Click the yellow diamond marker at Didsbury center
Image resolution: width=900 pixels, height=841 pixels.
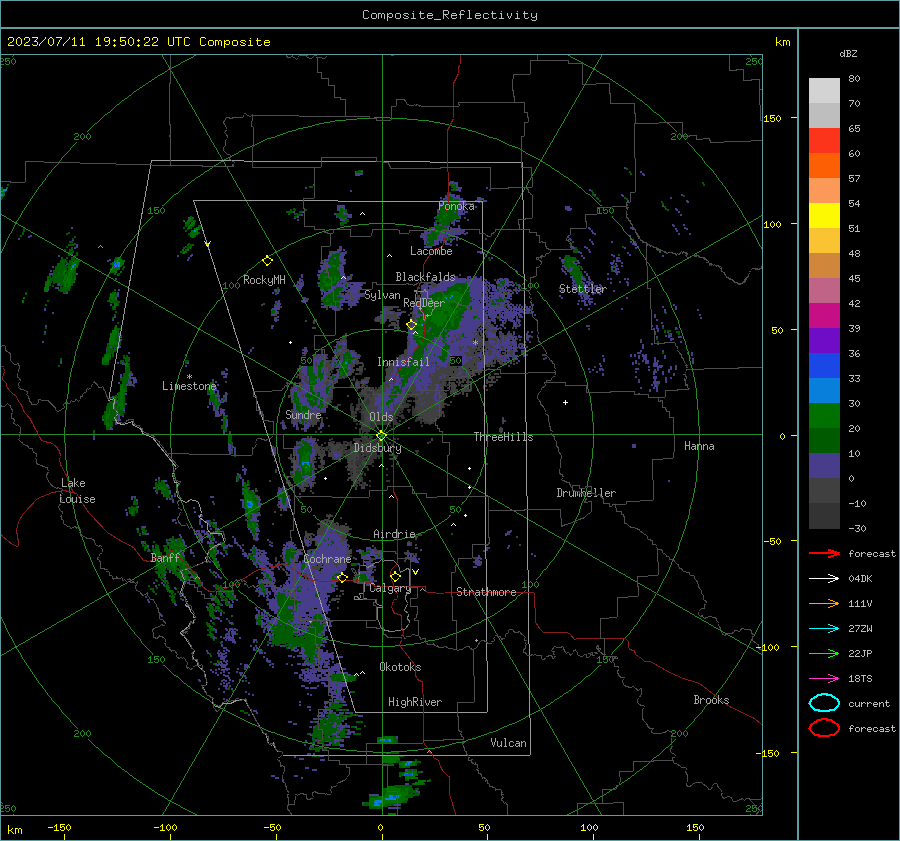[381, 435]
